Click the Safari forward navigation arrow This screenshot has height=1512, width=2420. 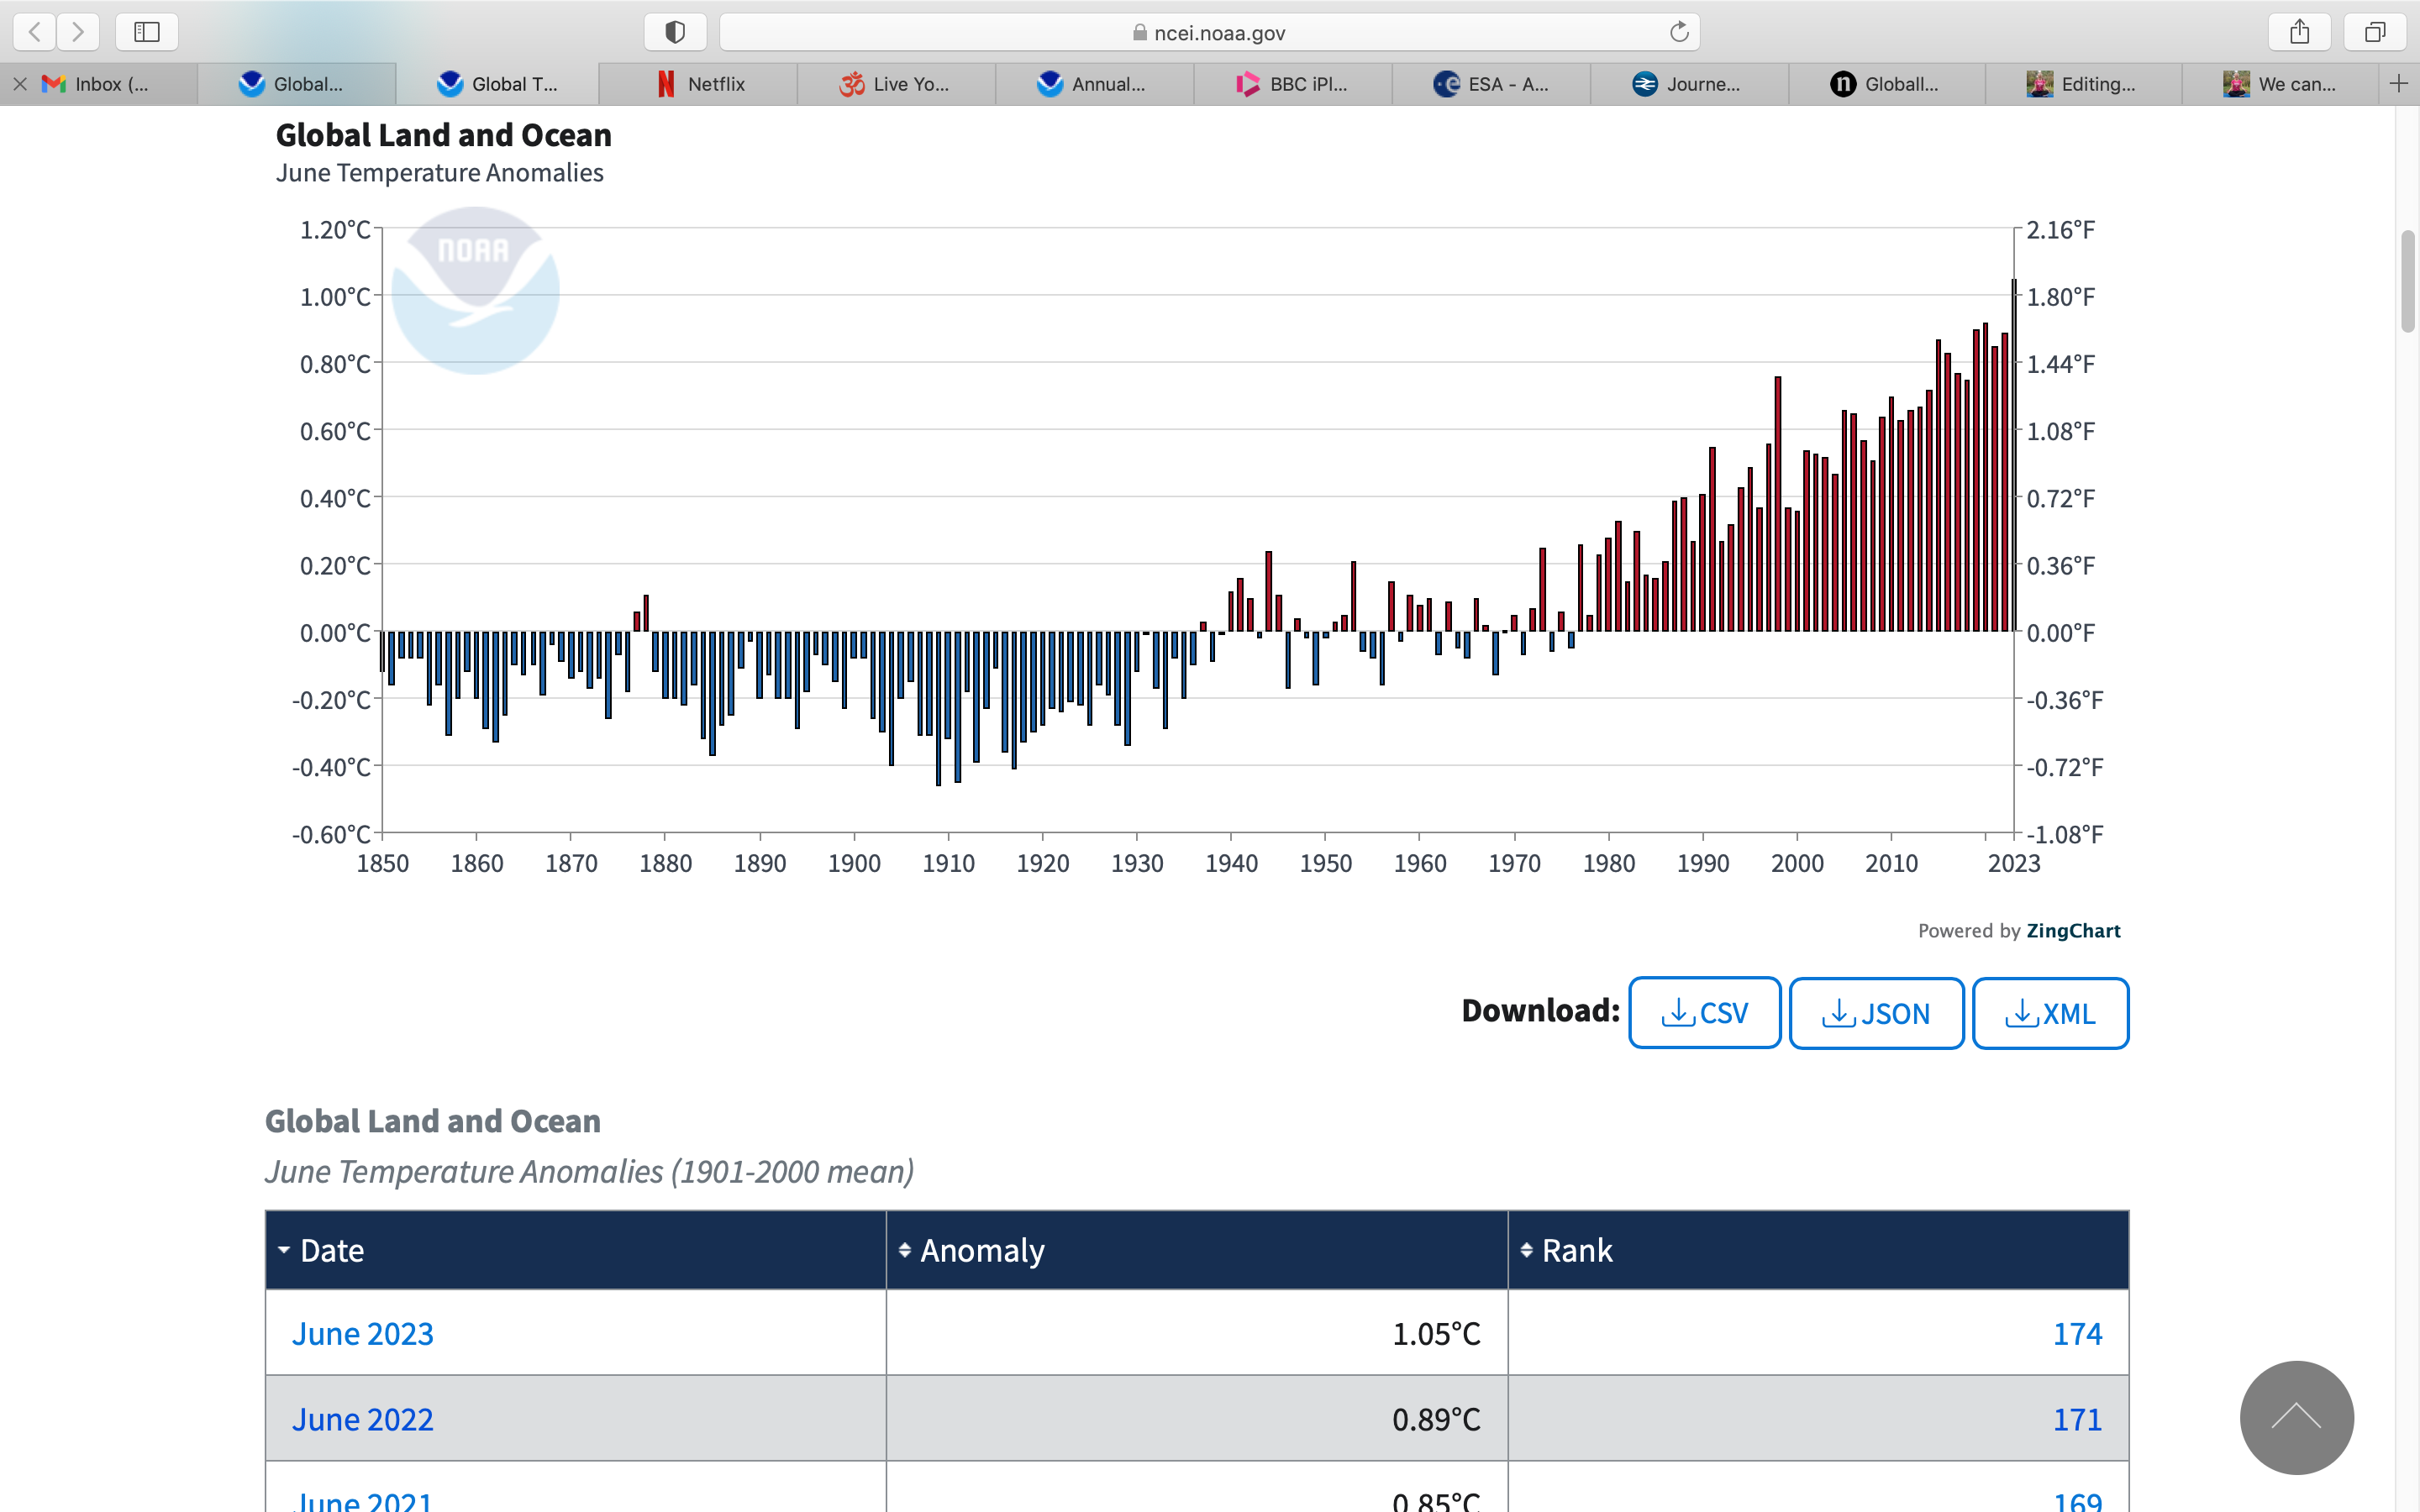point(78,32)
